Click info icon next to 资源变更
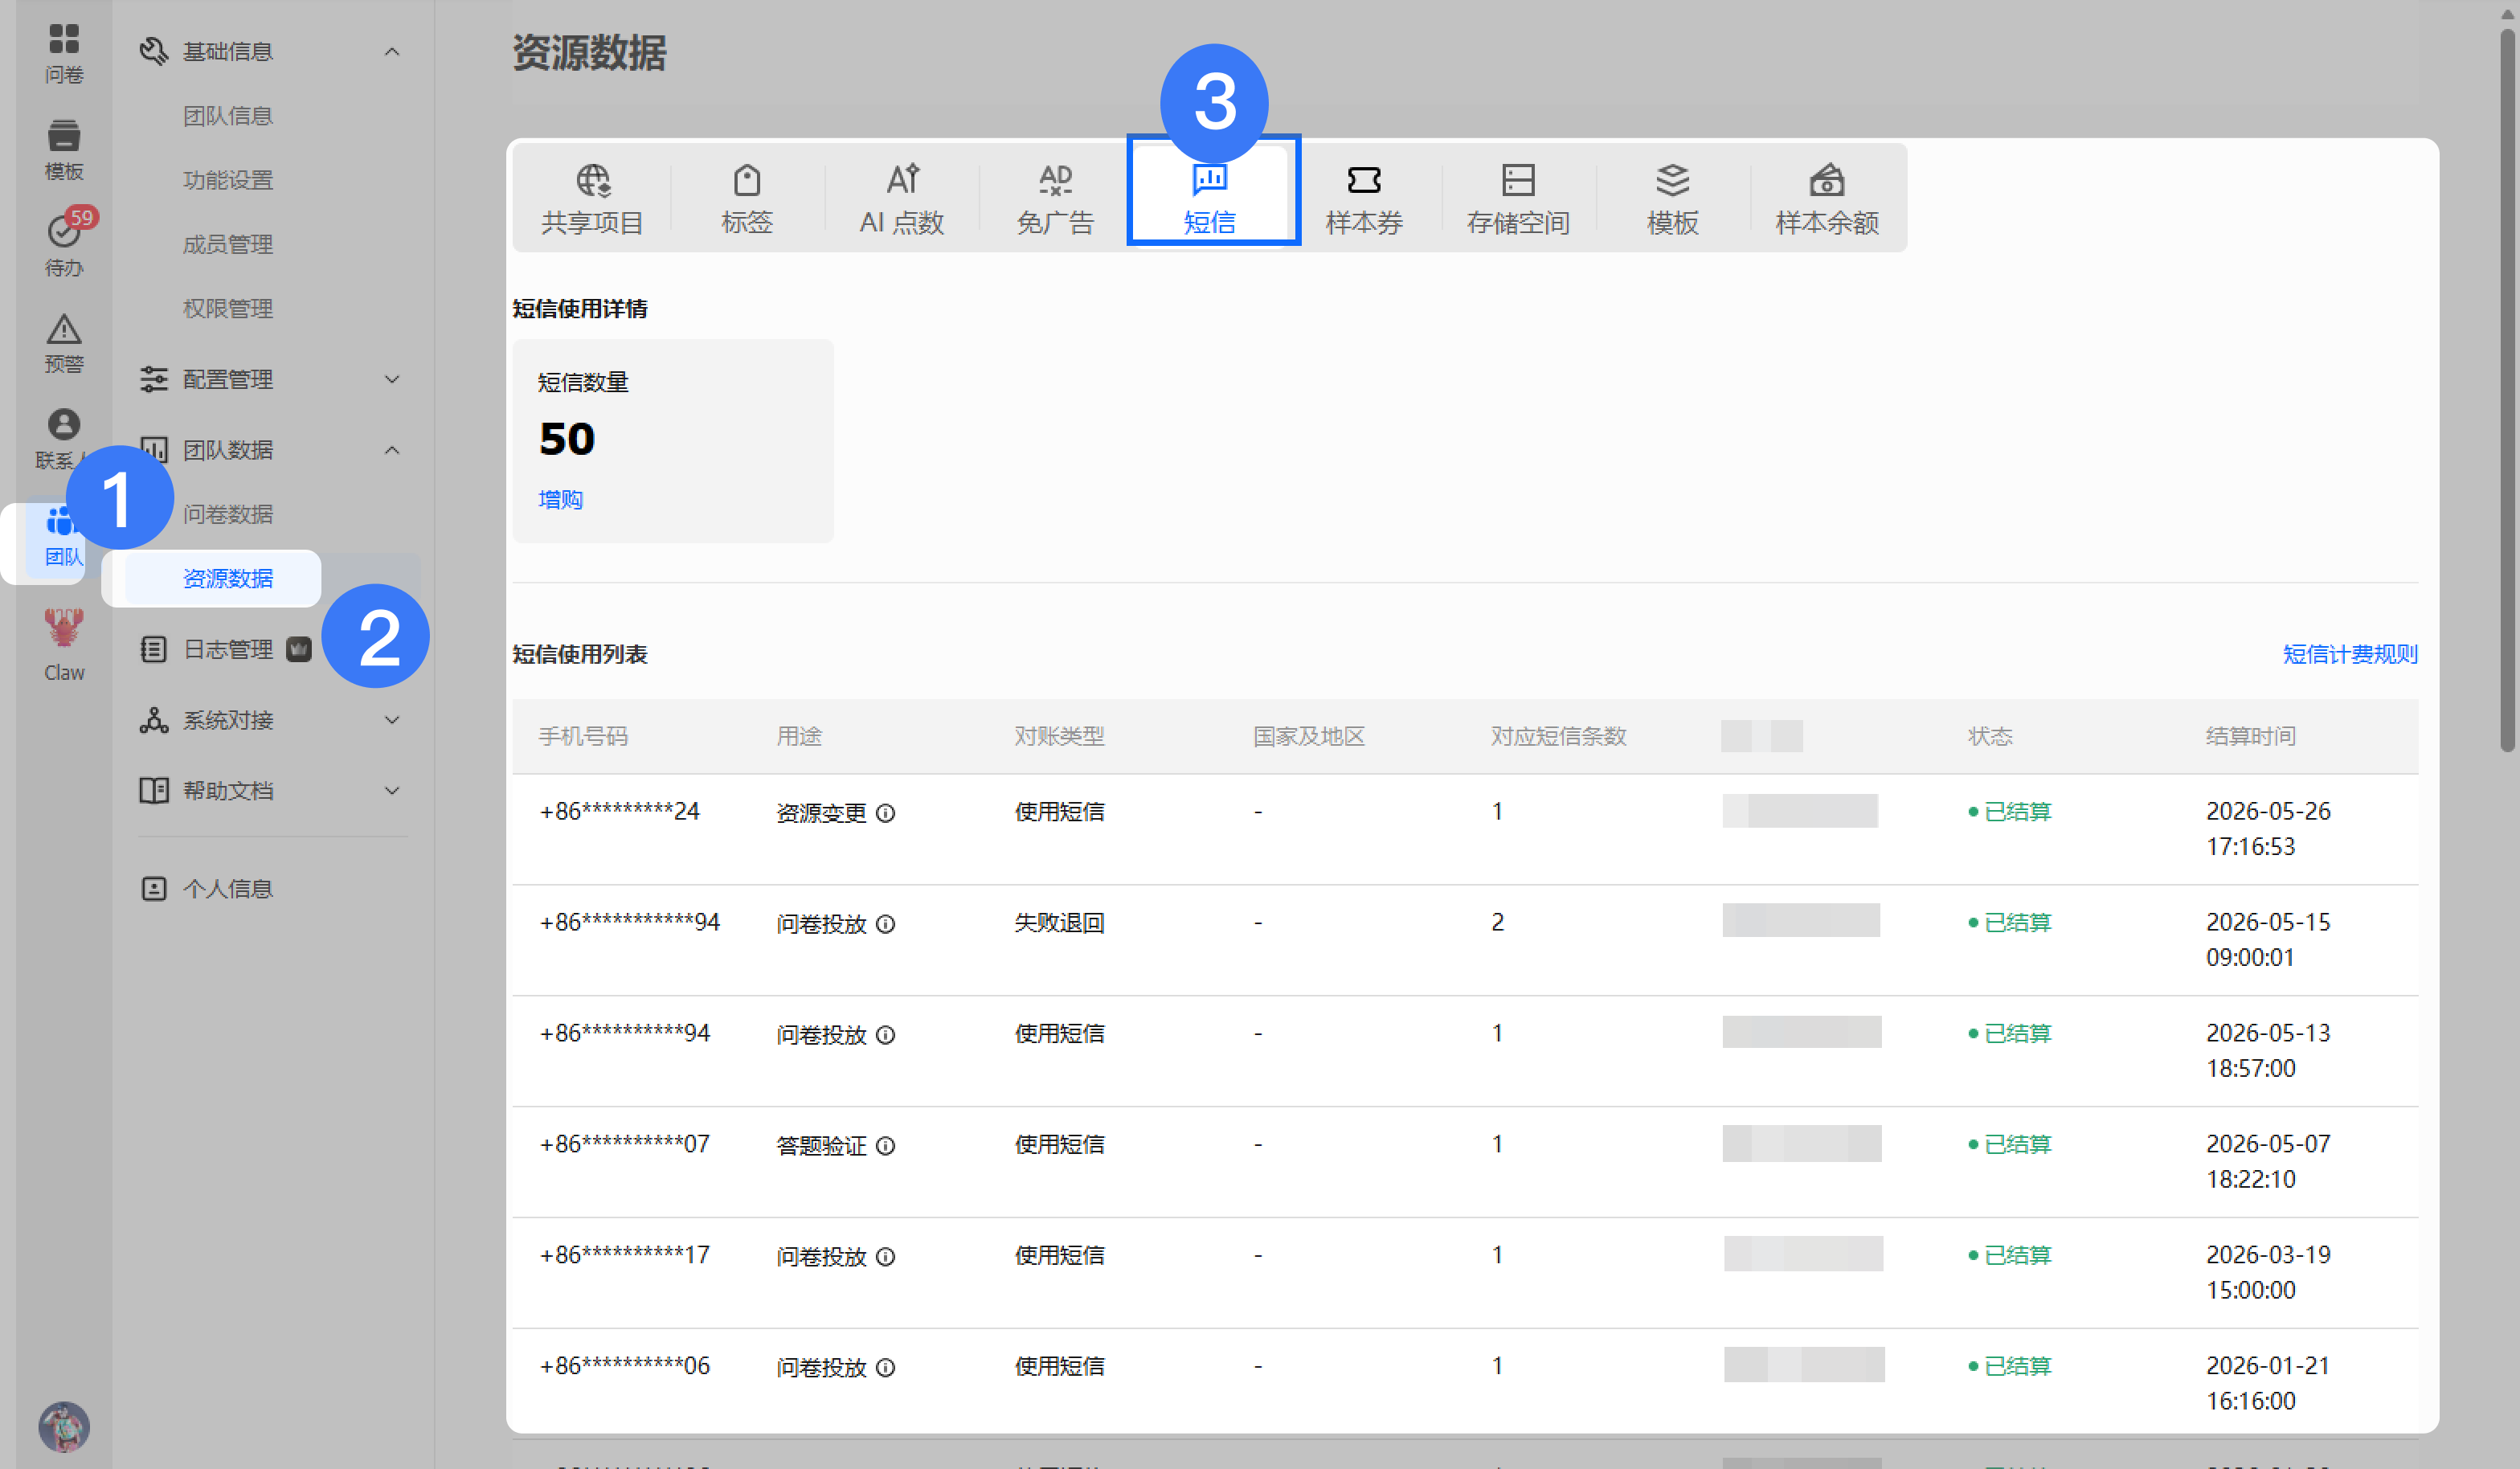This screenshot has width=2520, height=1469. (x=885, y=813)
